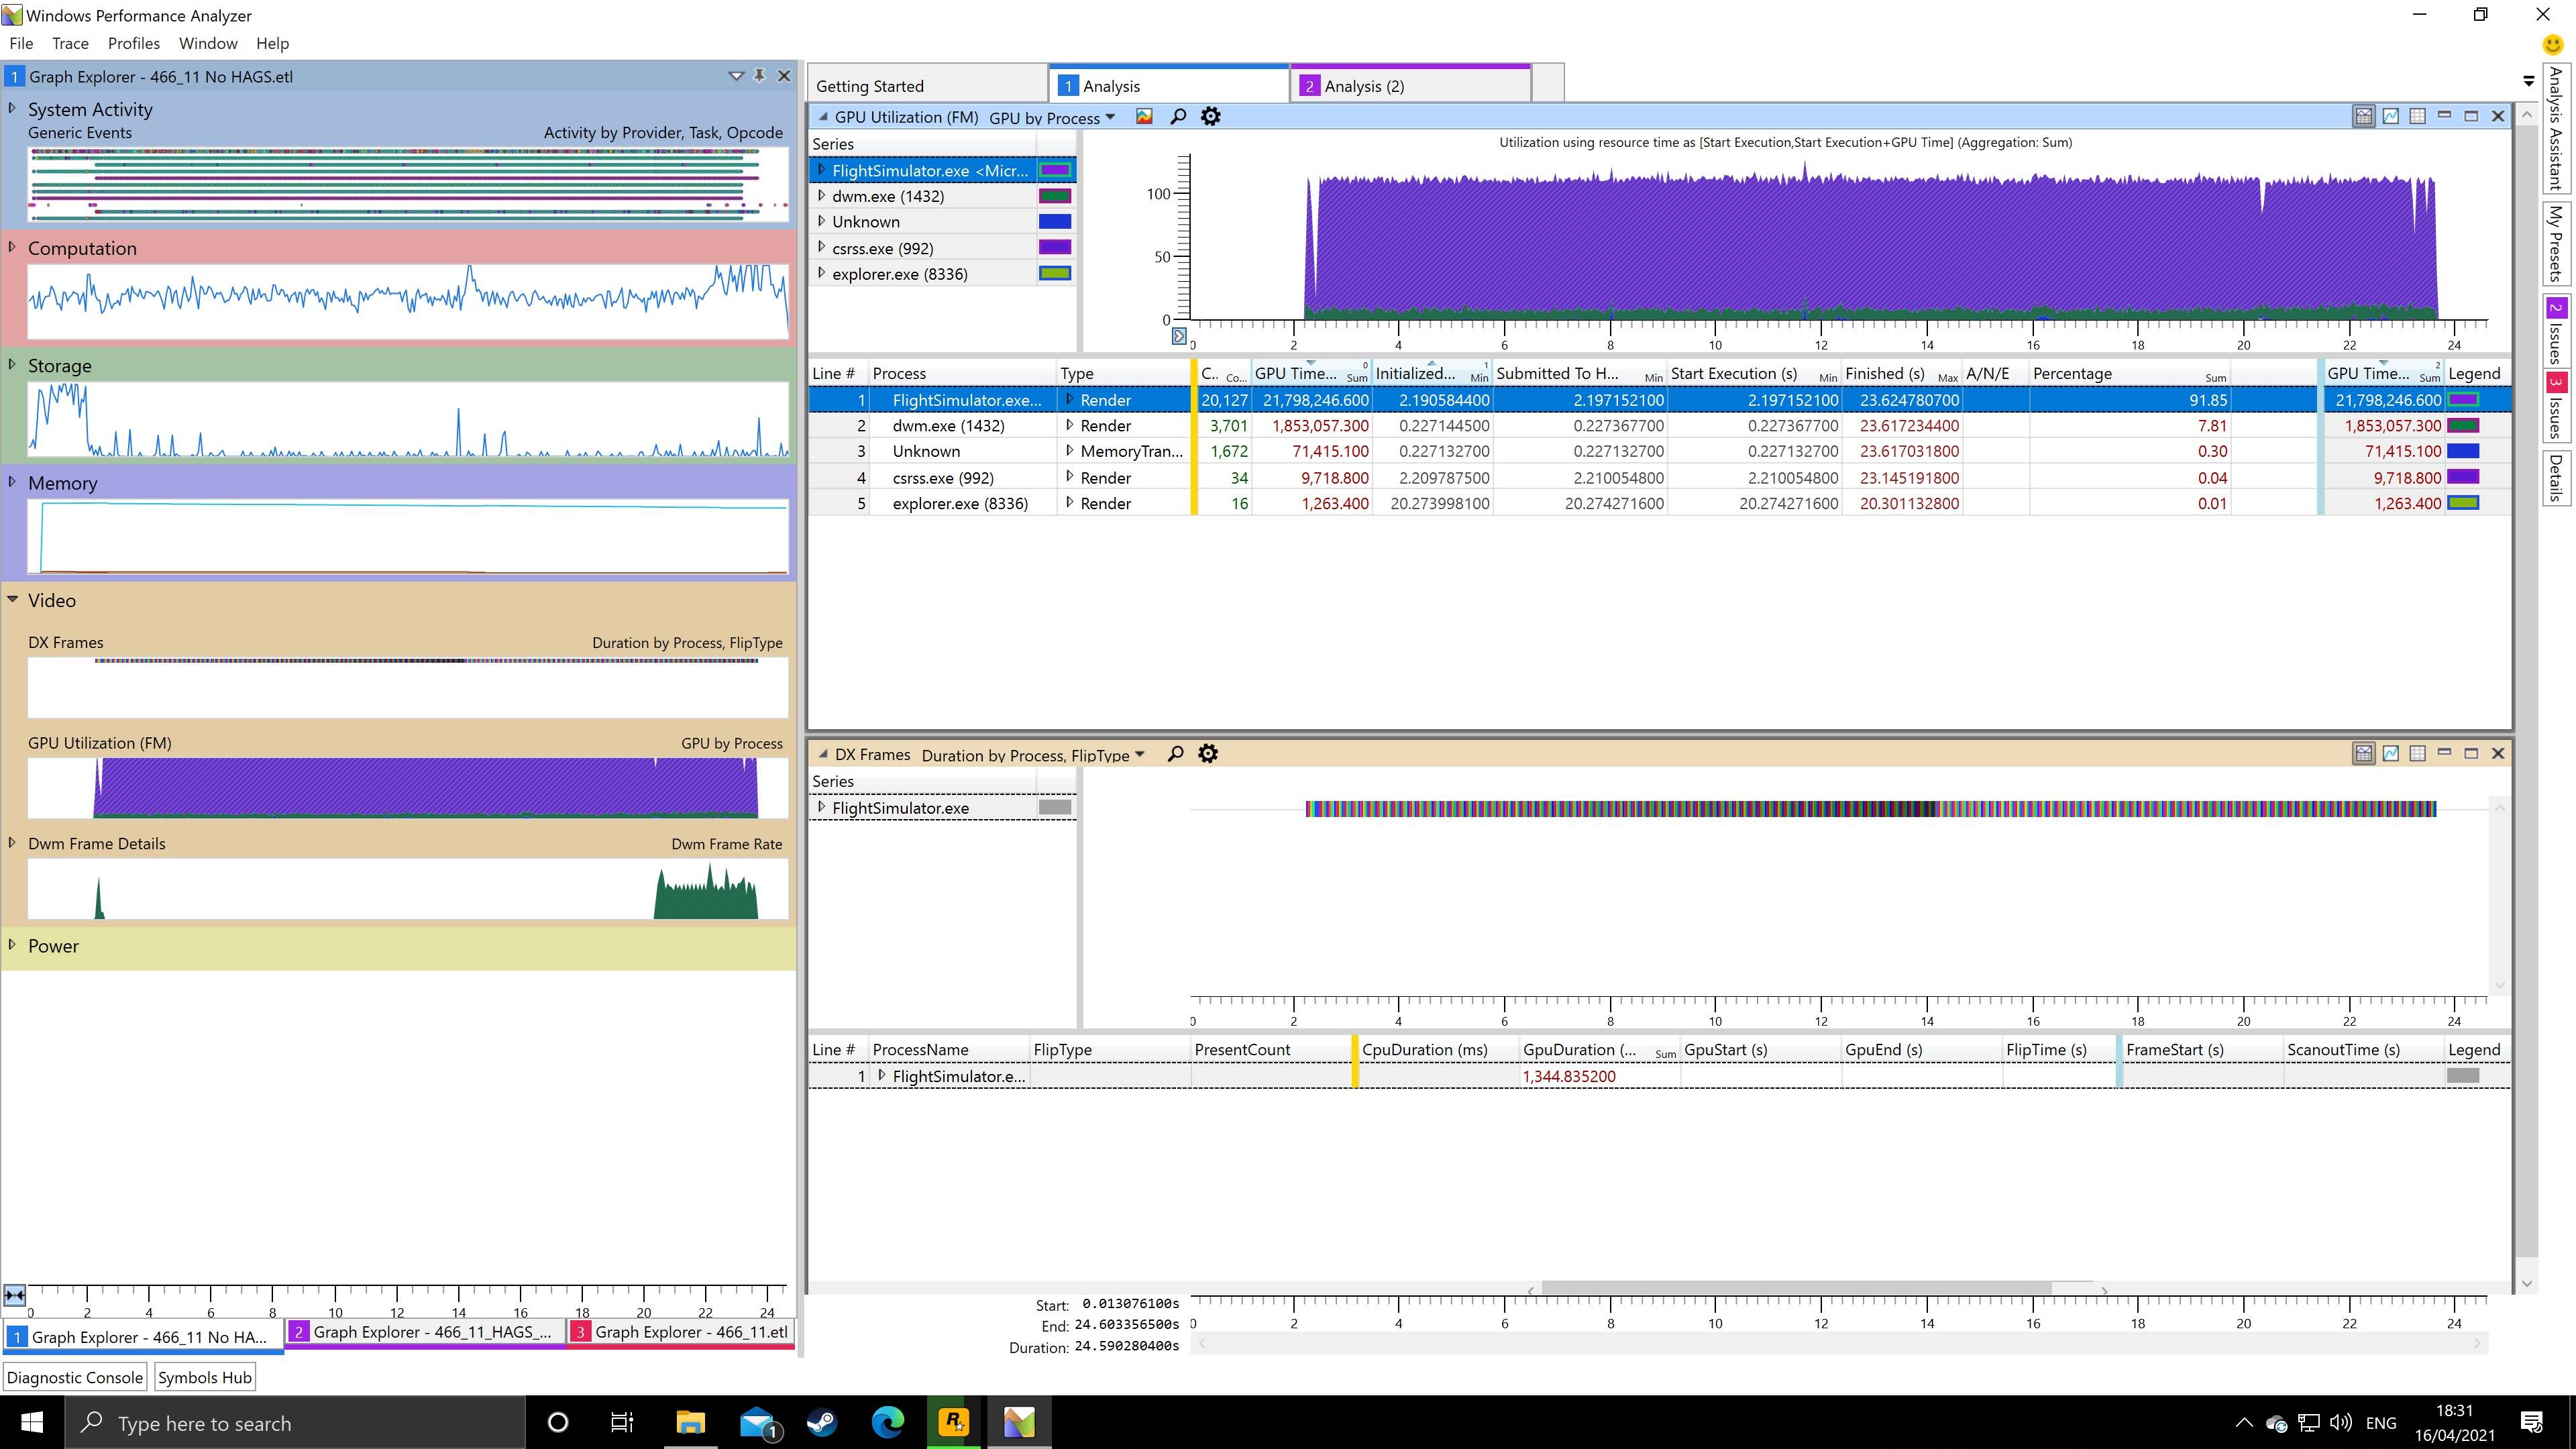Open DX Frames view editor gear icon
The width and height of the screenshot is (2576, 1449).
coord(1208,754)
